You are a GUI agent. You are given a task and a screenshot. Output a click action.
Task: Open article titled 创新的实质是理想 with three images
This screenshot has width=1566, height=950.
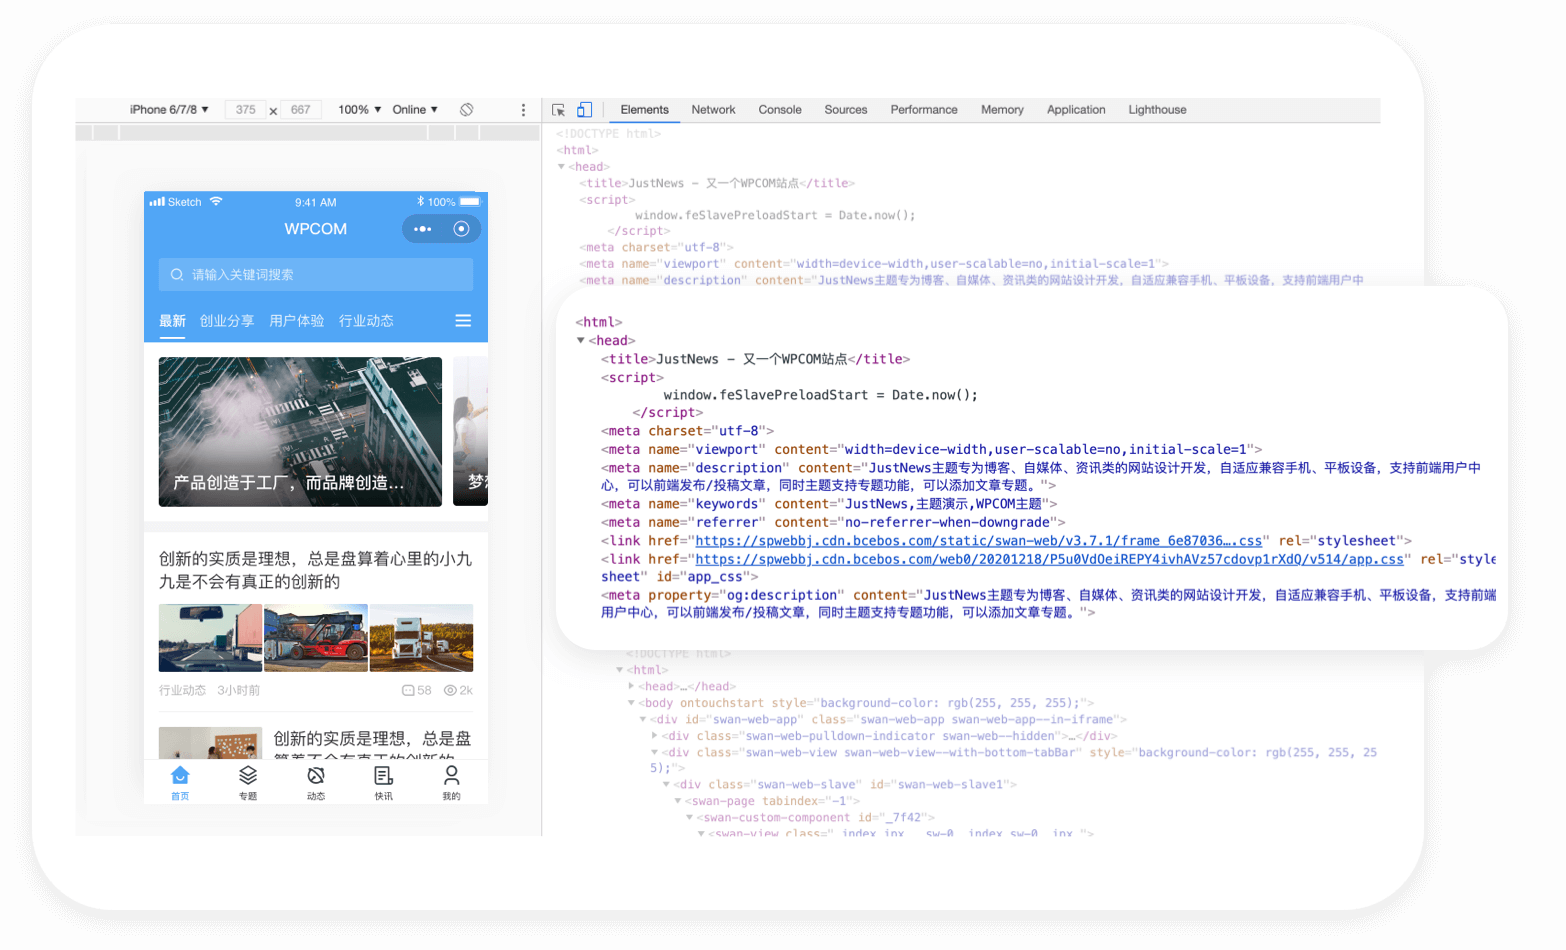tap(316, 570)
